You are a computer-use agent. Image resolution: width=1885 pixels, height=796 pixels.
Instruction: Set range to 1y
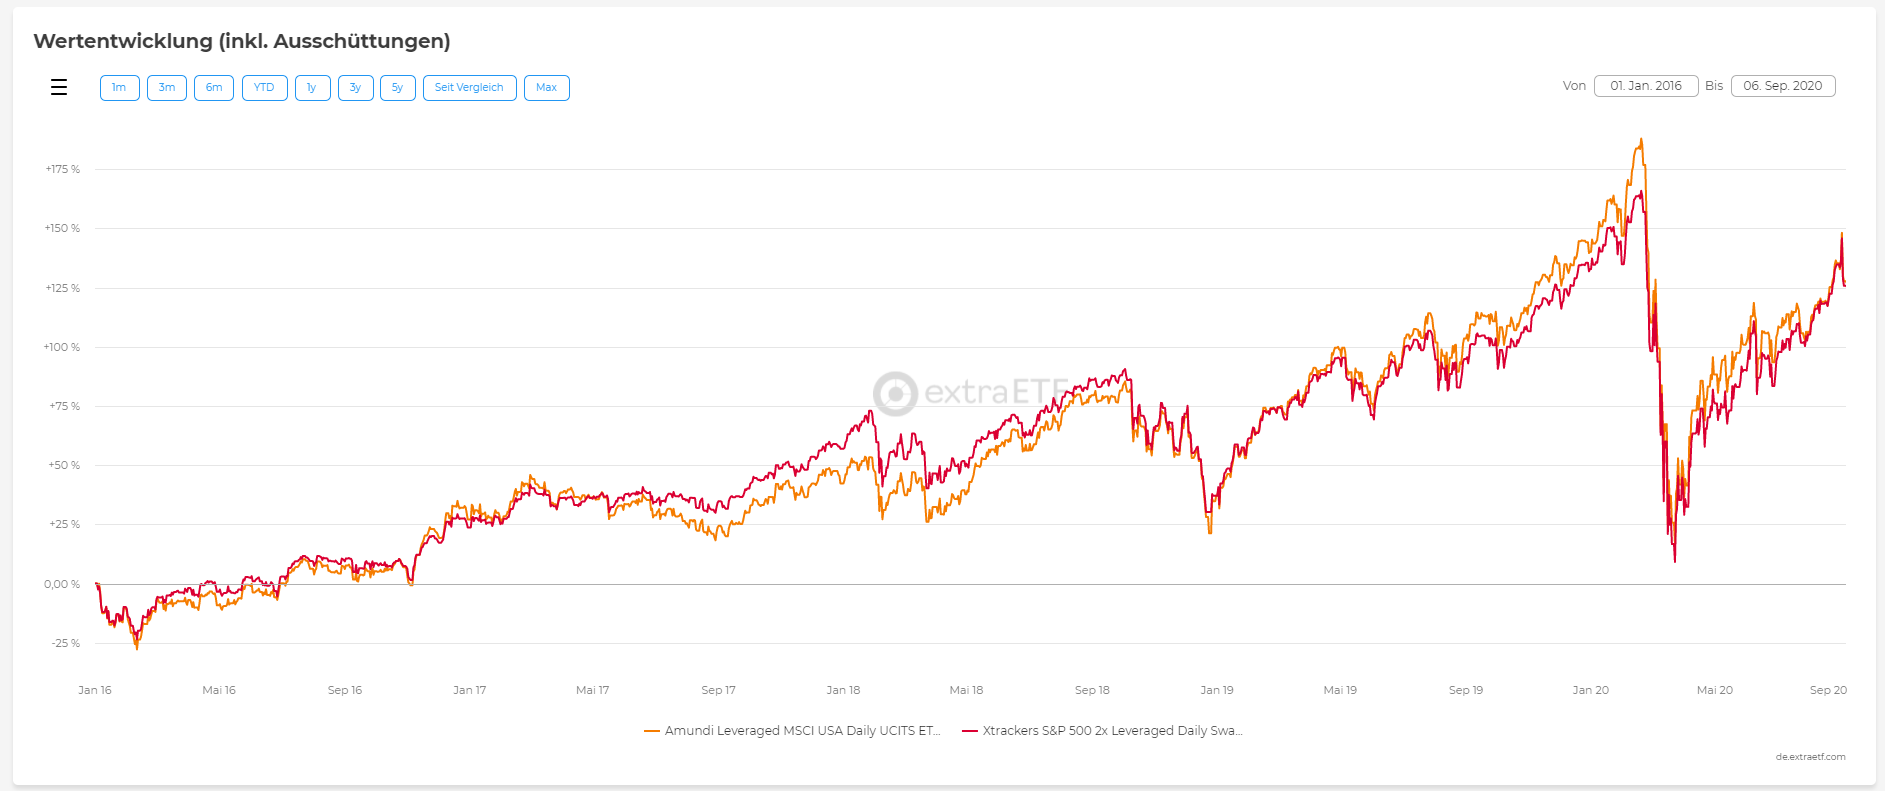[x=312, y=88]
